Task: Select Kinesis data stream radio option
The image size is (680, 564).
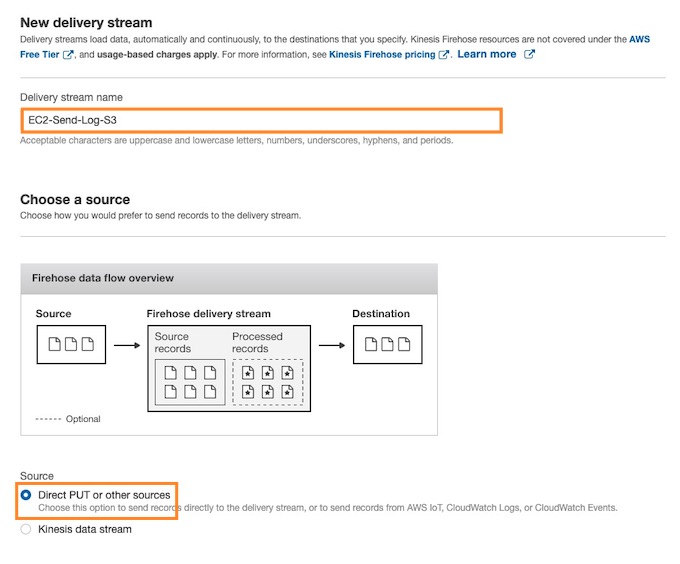Action: click(x=26, y=529)
